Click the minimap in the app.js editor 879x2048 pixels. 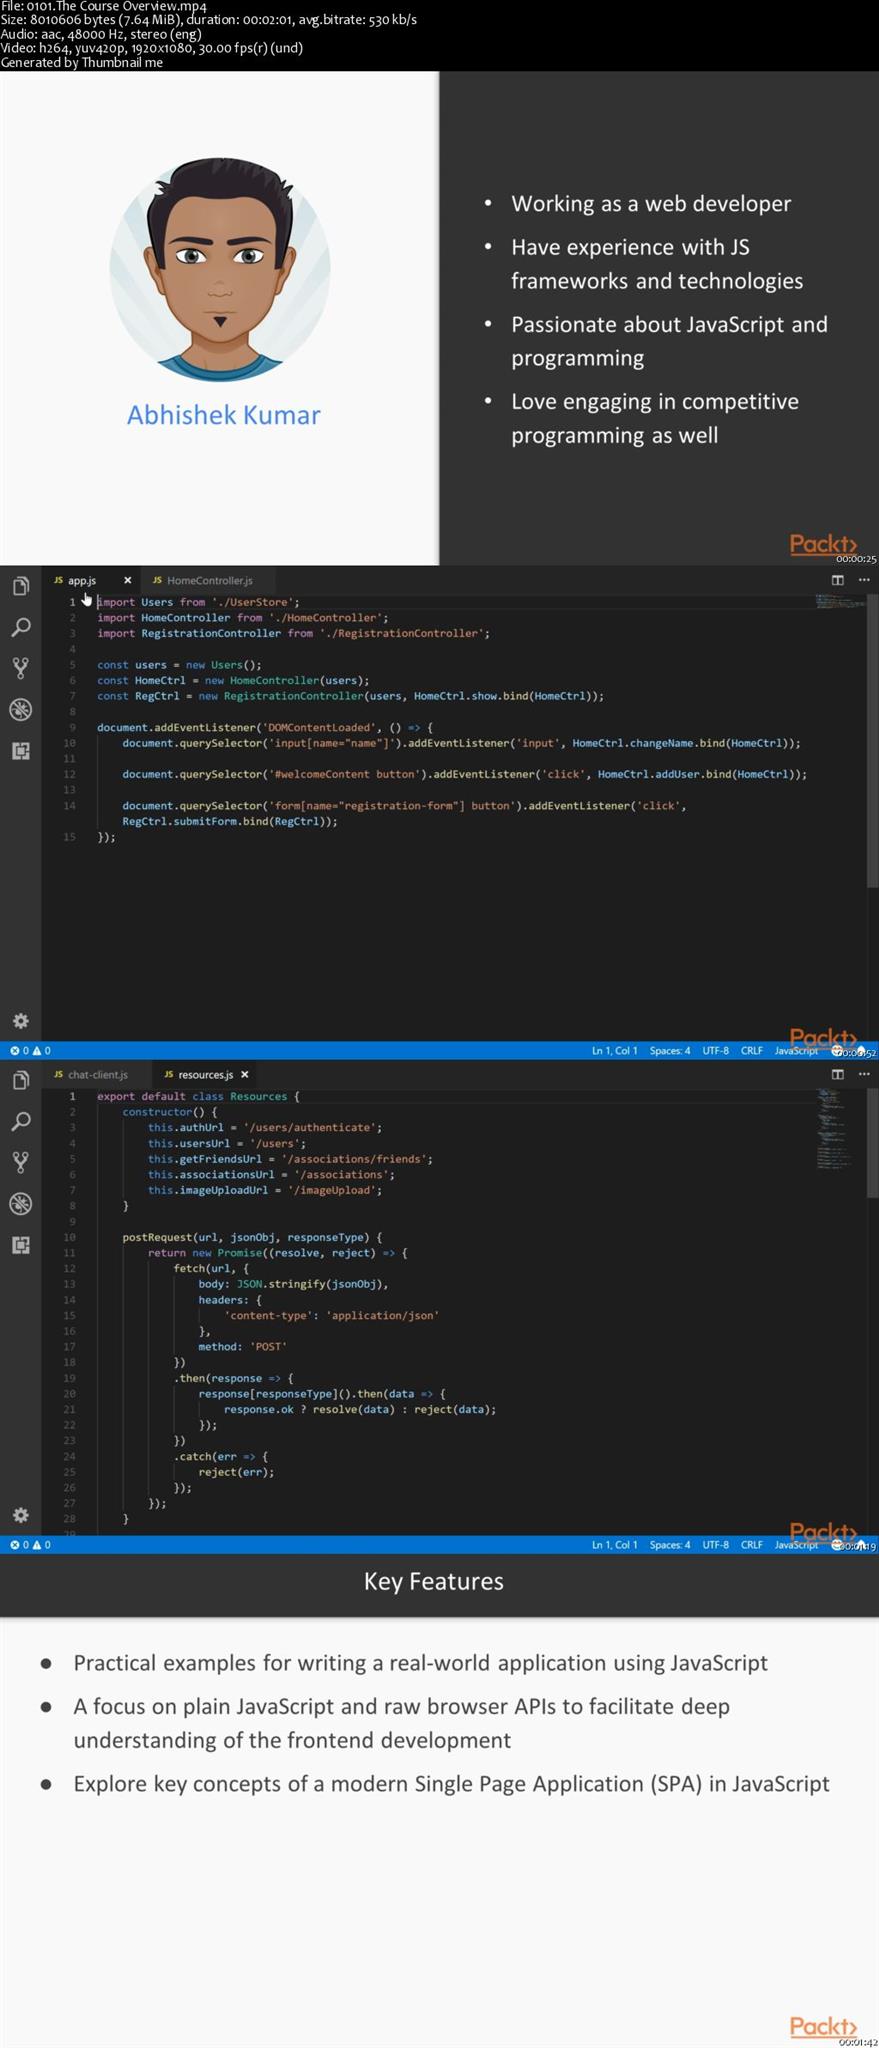[x=839, y=602]
